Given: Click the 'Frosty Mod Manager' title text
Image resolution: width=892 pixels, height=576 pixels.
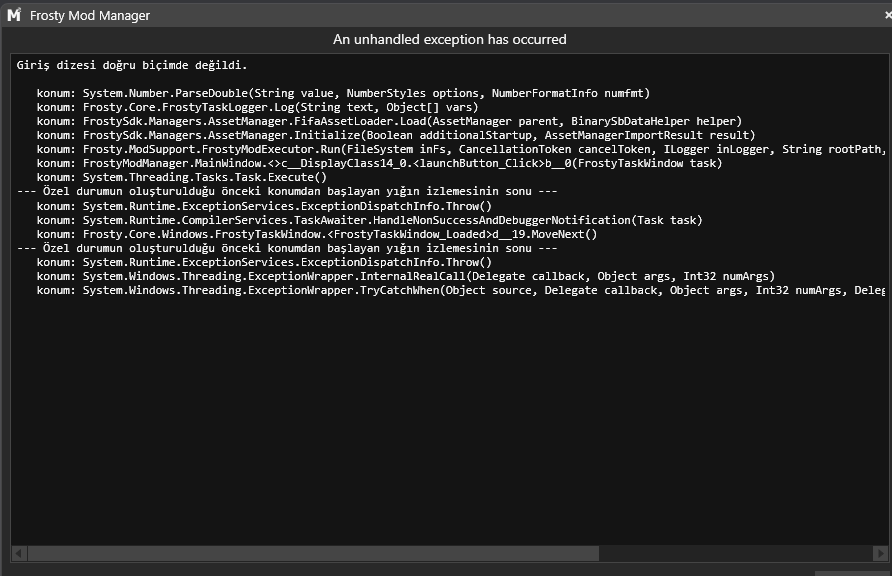Looking at the screenshot, I should 90,15.
